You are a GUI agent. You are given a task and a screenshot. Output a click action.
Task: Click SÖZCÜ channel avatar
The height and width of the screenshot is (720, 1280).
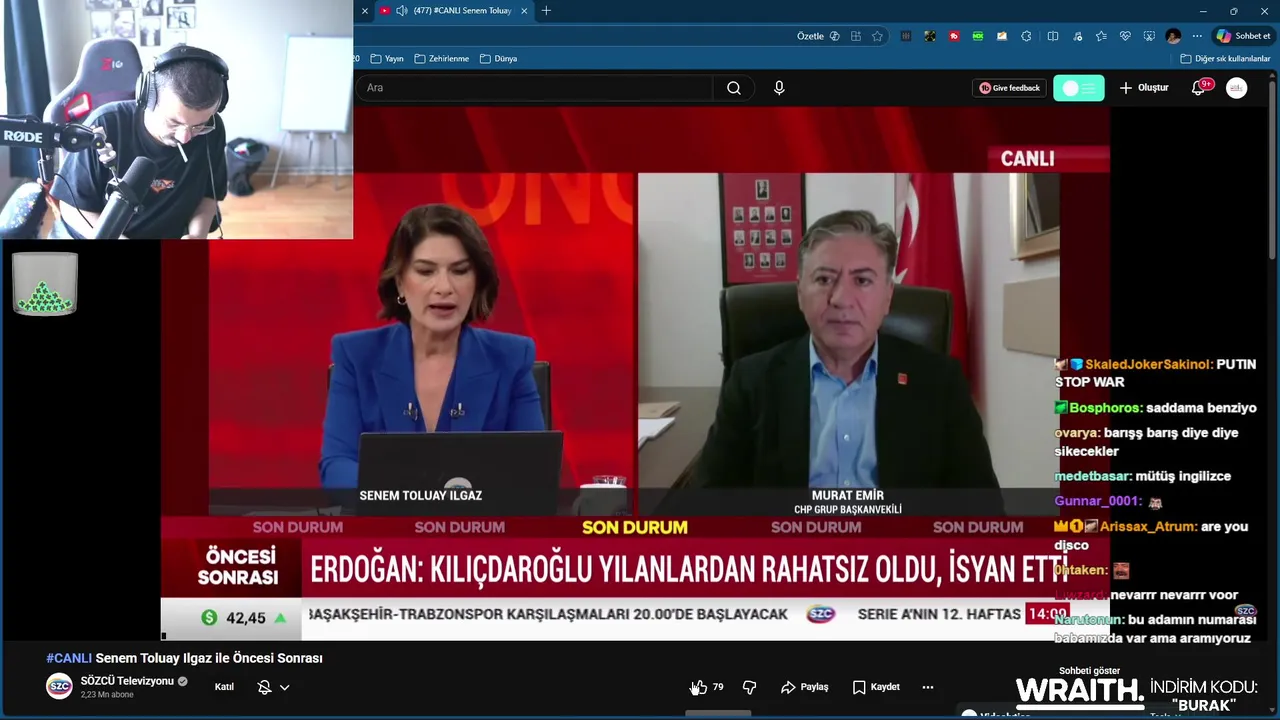pos(60,686)
